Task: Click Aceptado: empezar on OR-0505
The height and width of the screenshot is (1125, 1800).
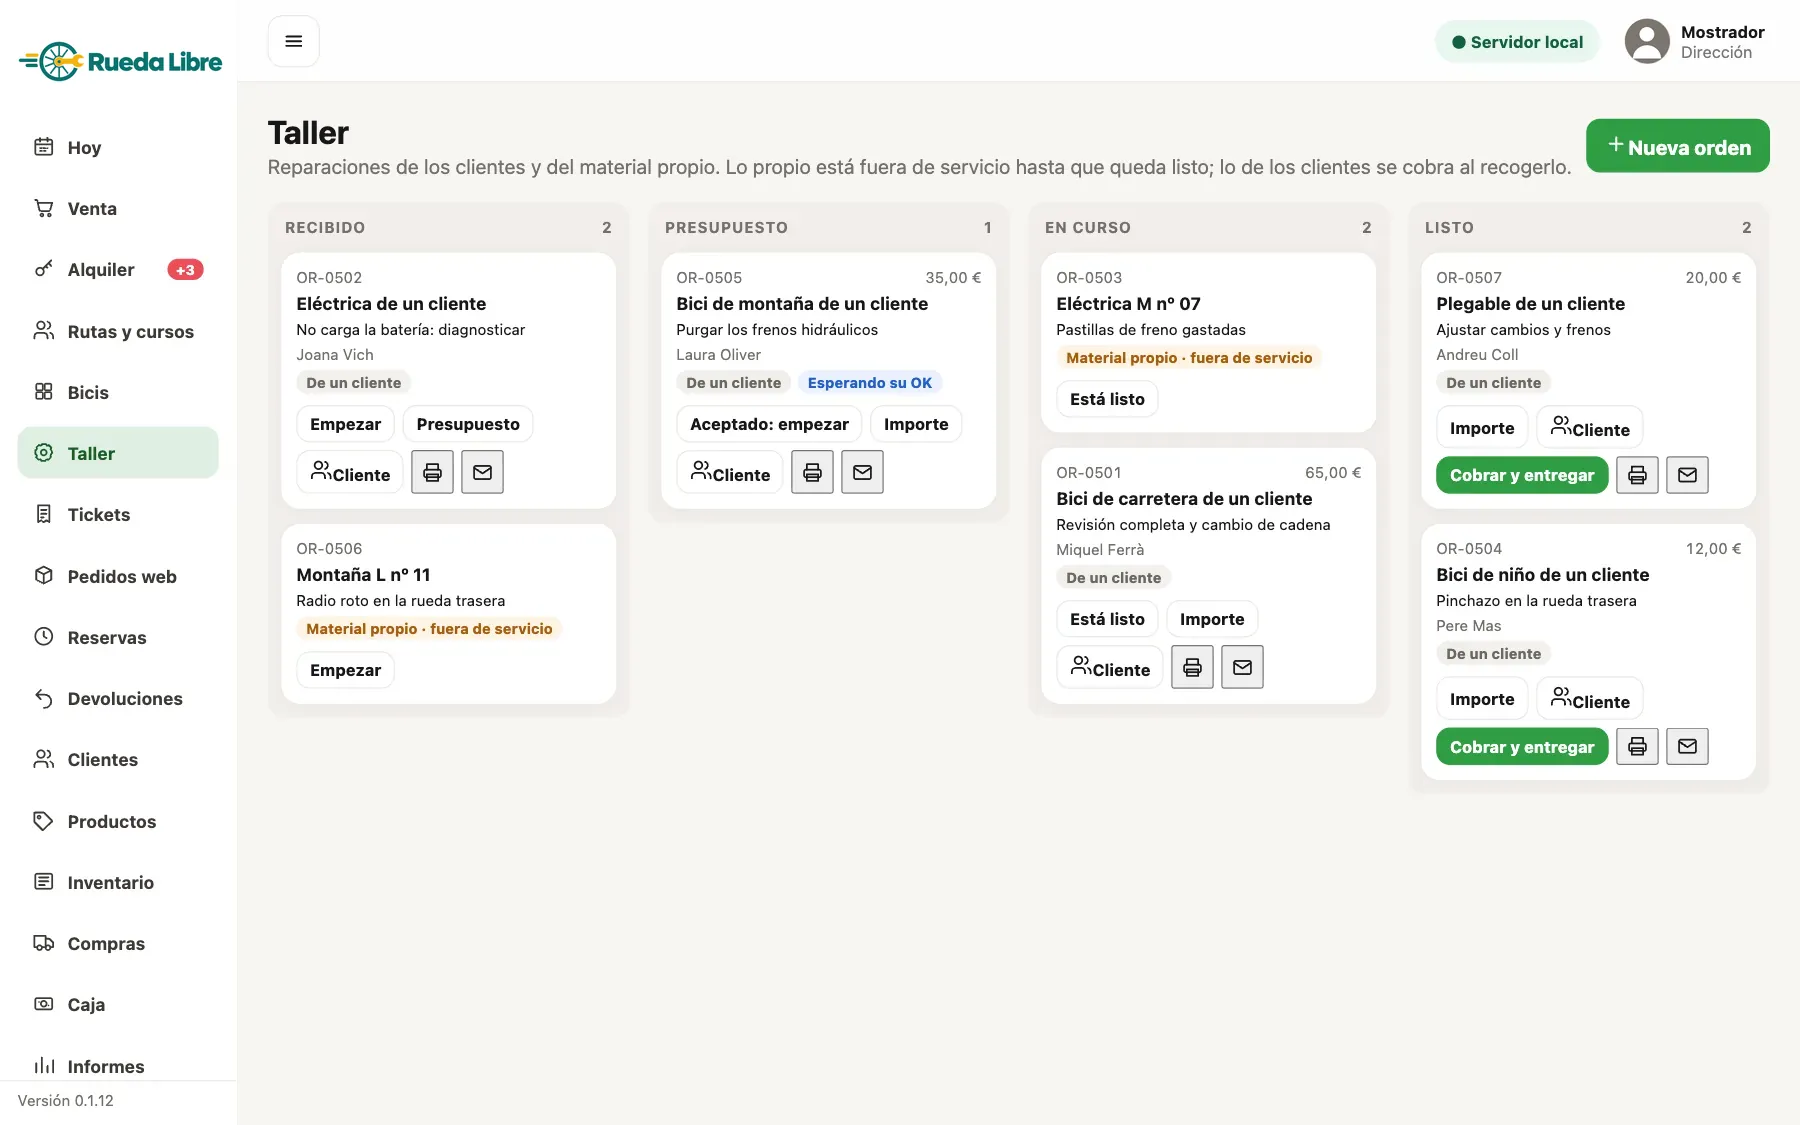Action: 769,424
